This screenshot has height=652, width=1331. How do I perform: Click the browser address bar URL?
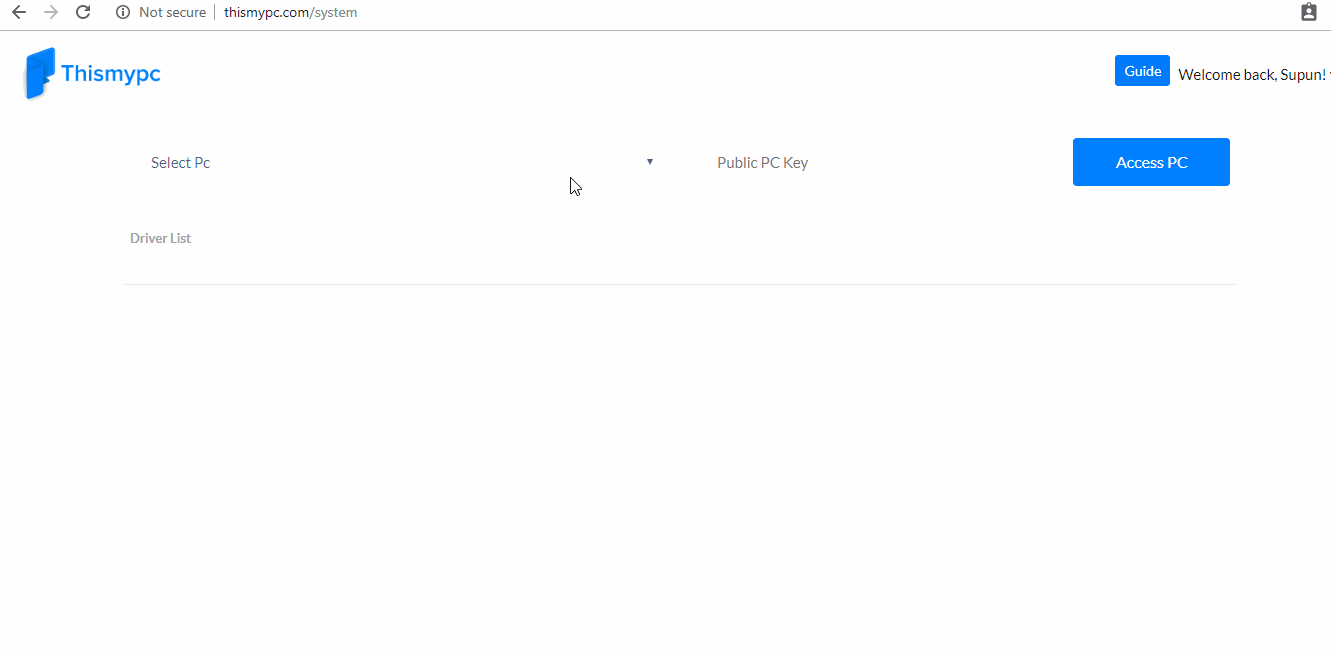point(290,12)
